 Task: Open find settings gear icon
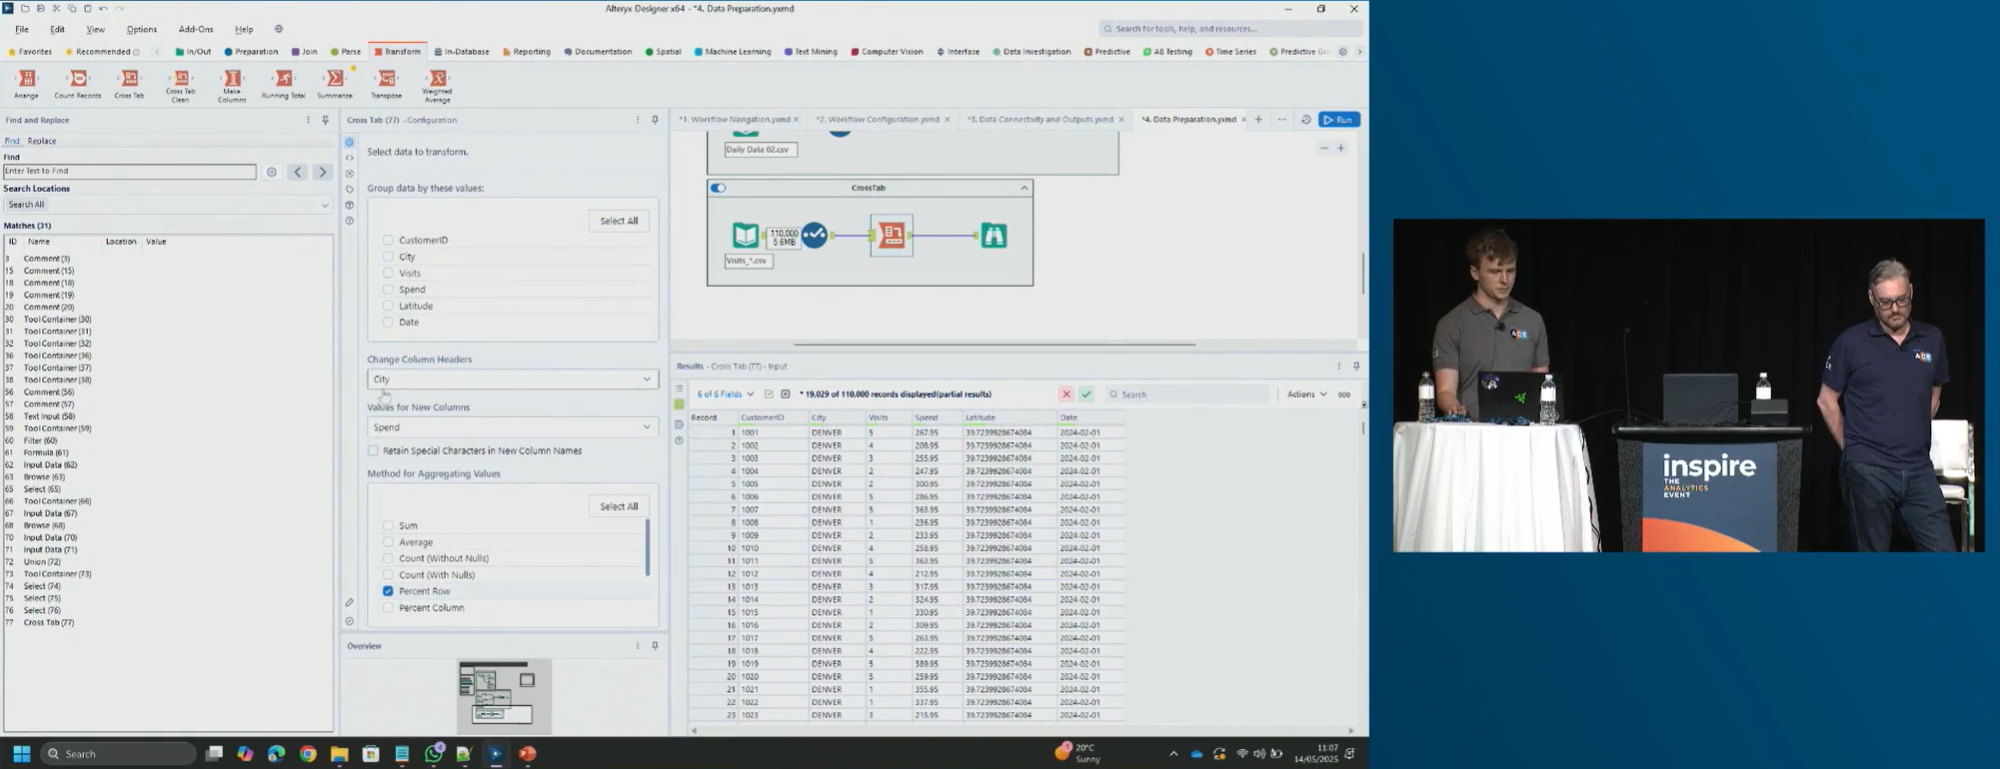tap(271, 172)
